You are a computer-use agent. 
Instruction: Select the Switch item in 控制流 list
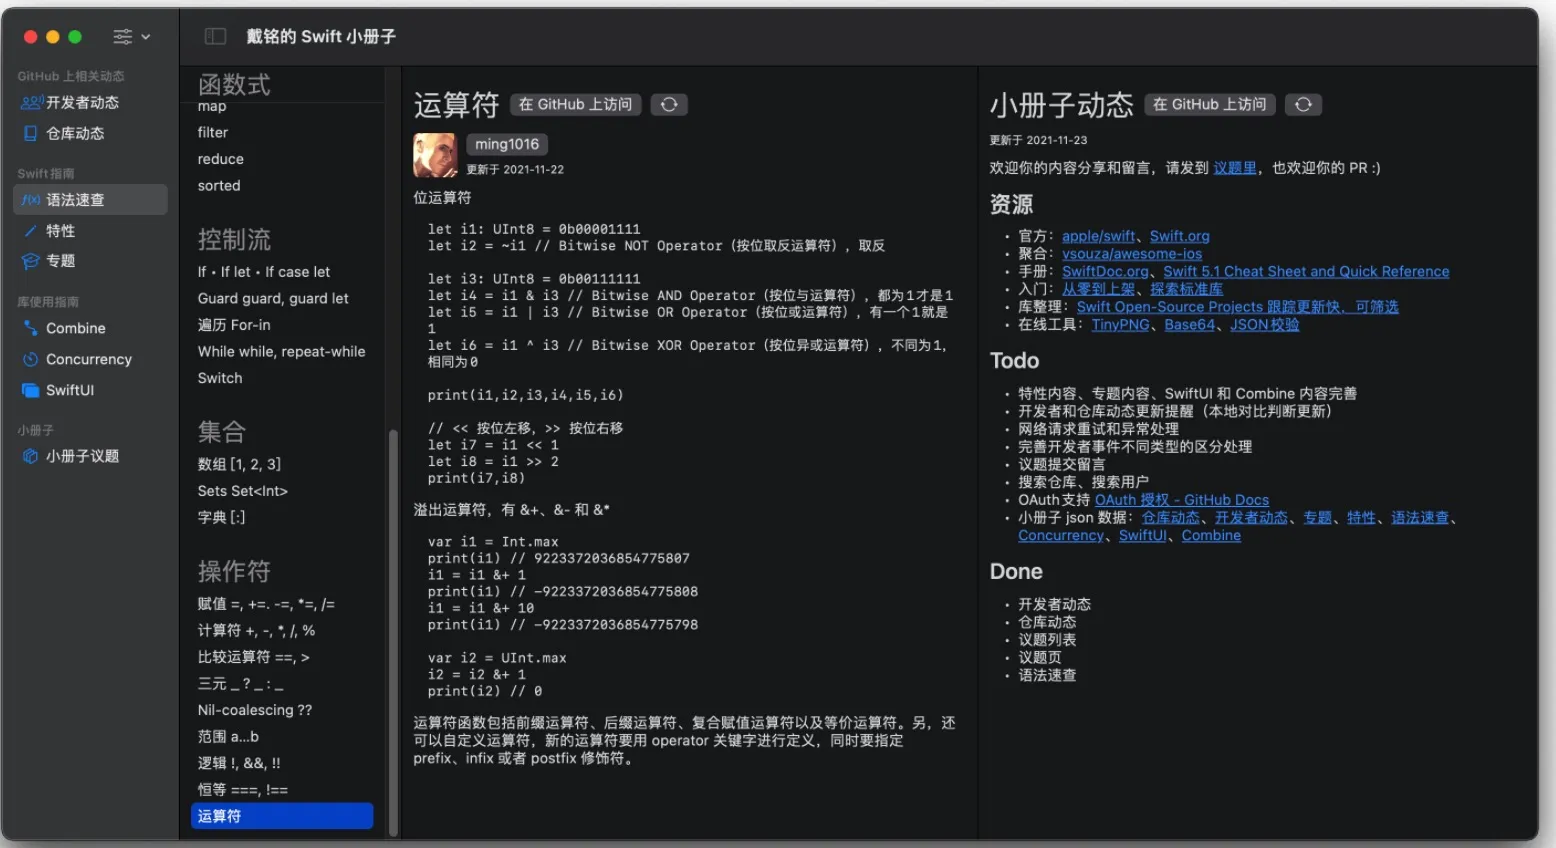click(x=220, y=378)
